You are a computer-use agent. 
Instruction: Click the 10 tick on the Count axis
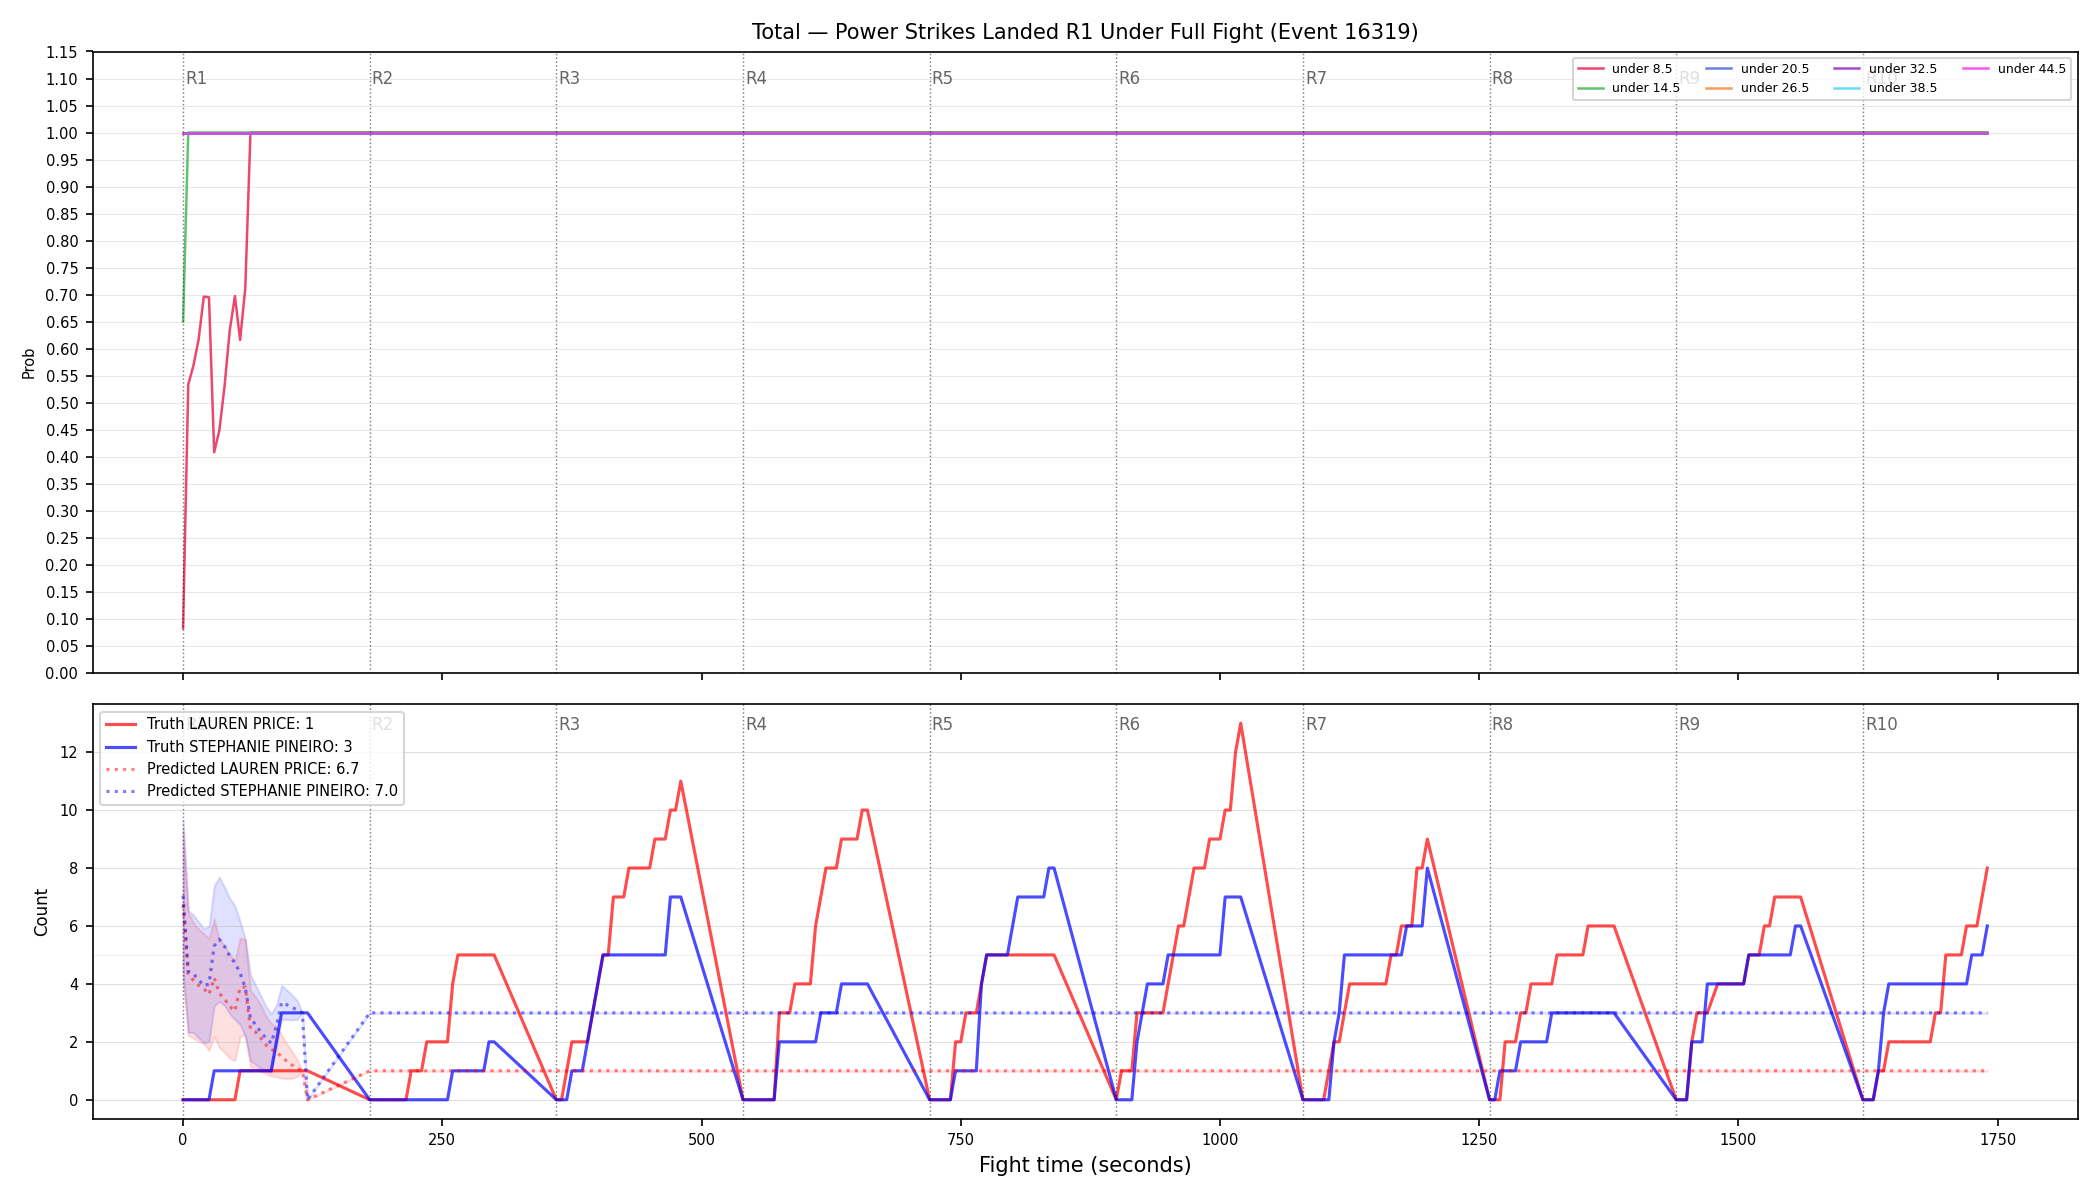[x=69, y=810]
